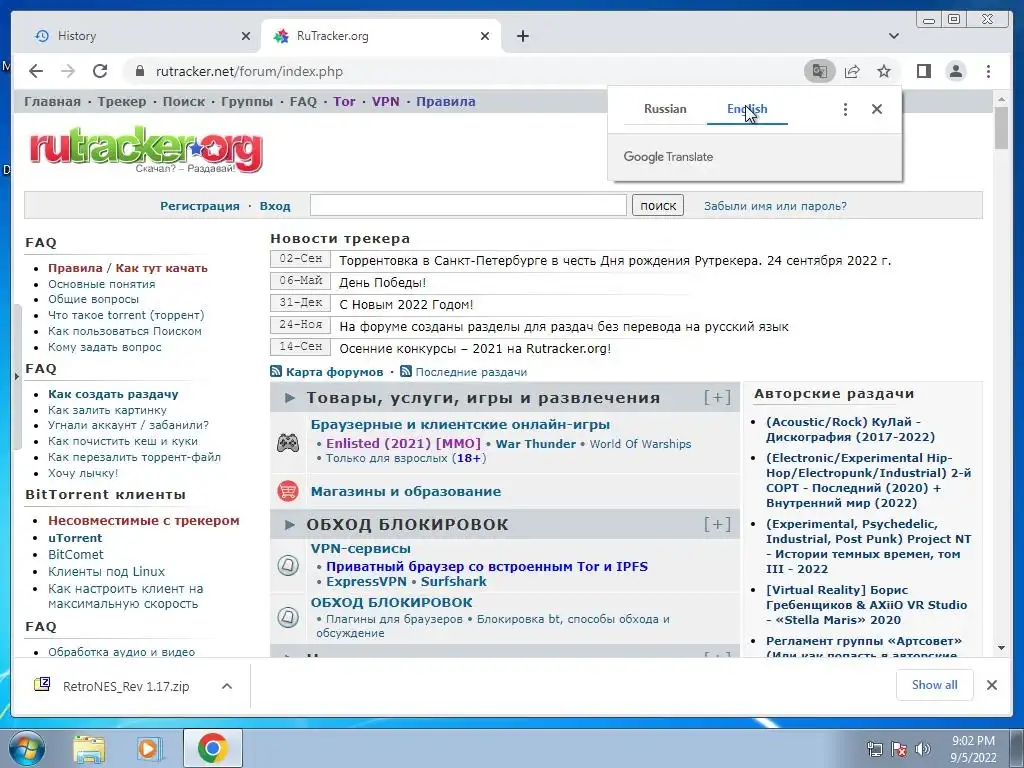Click the поиск search button
This screenshot has width=1024, height=768.
(x=658, y=205)
